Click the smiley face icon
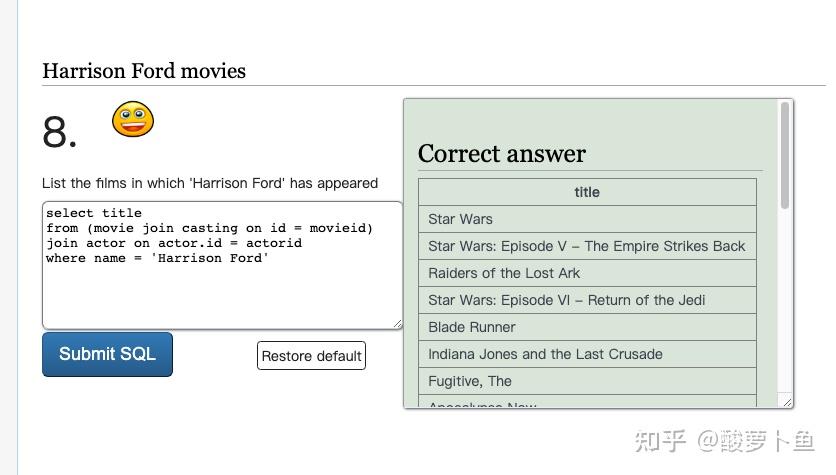Screen dimensions: 836x475 tap(133, 120)
